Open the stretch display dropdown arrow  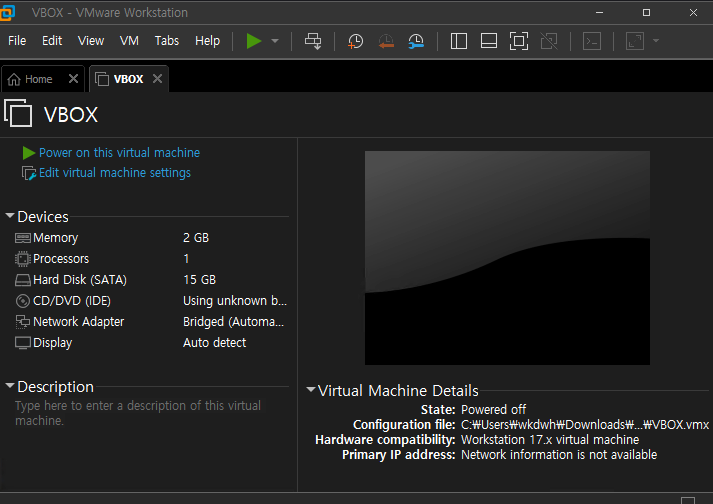(656, 41)
